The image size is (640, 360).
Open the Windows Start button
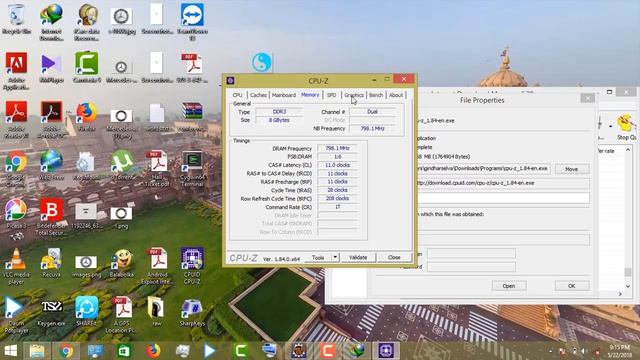click(x=11, y=350)
